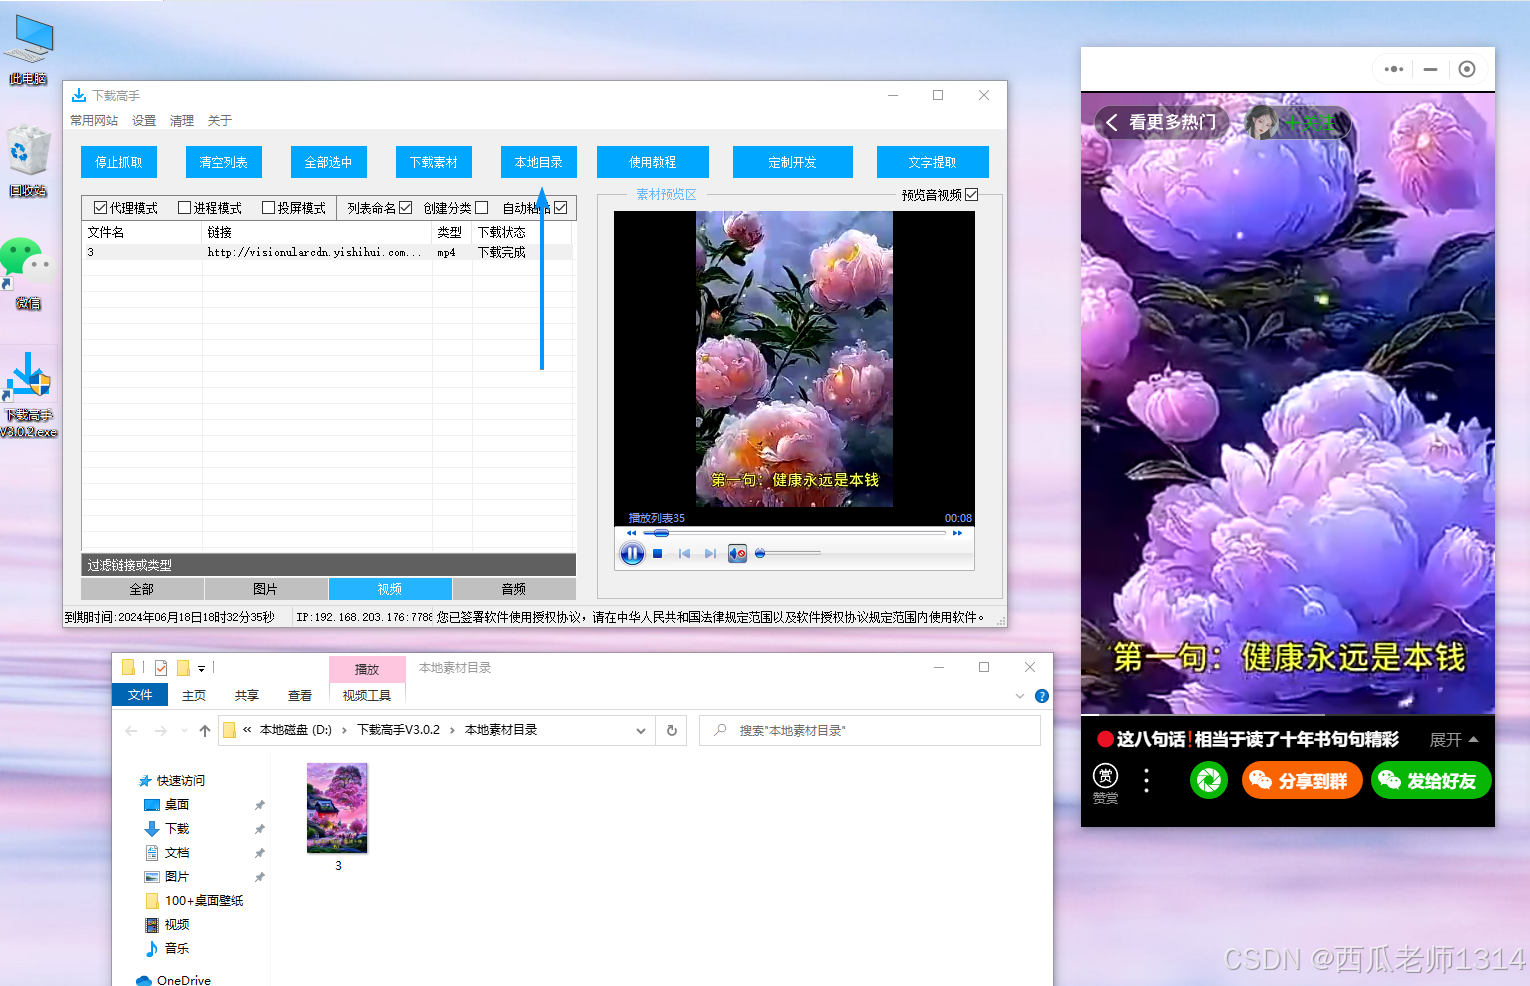Click the video seek progress slider
The height and width of the screenshot is (986, 1530).
pos(795,533)
